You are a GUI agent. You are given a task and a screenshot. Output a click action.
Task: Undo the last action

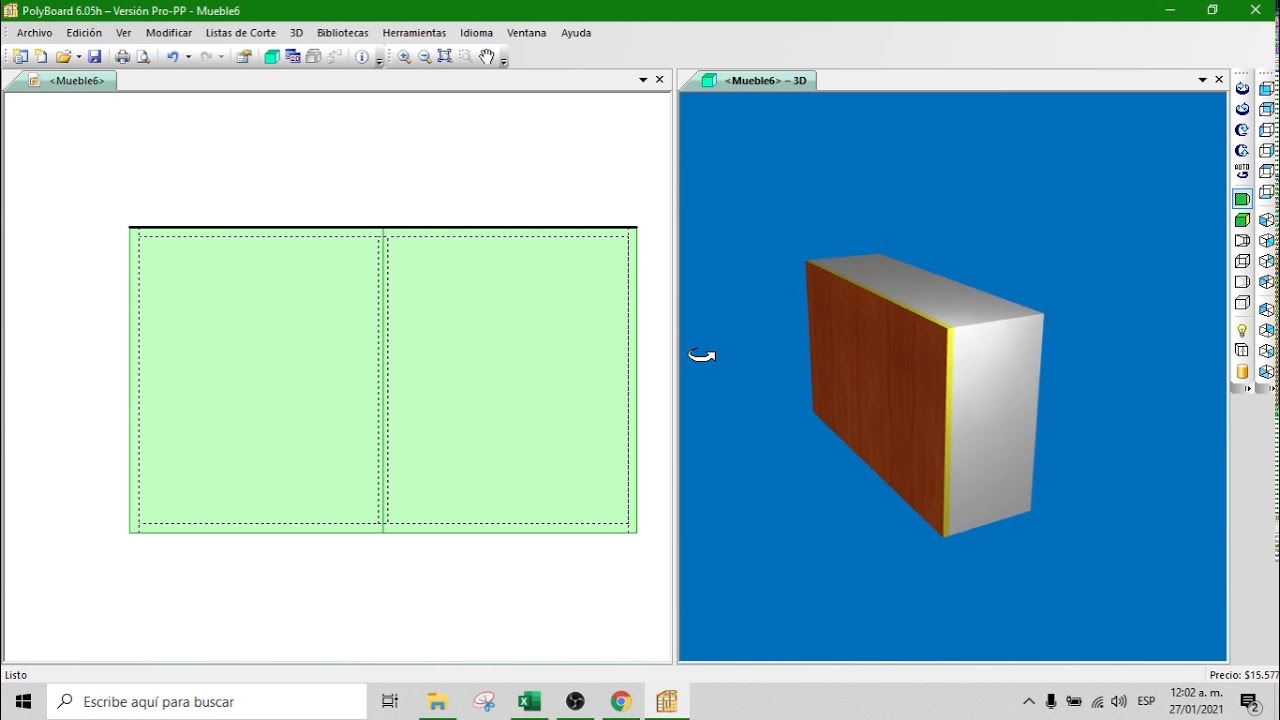[x=172, y=57]
